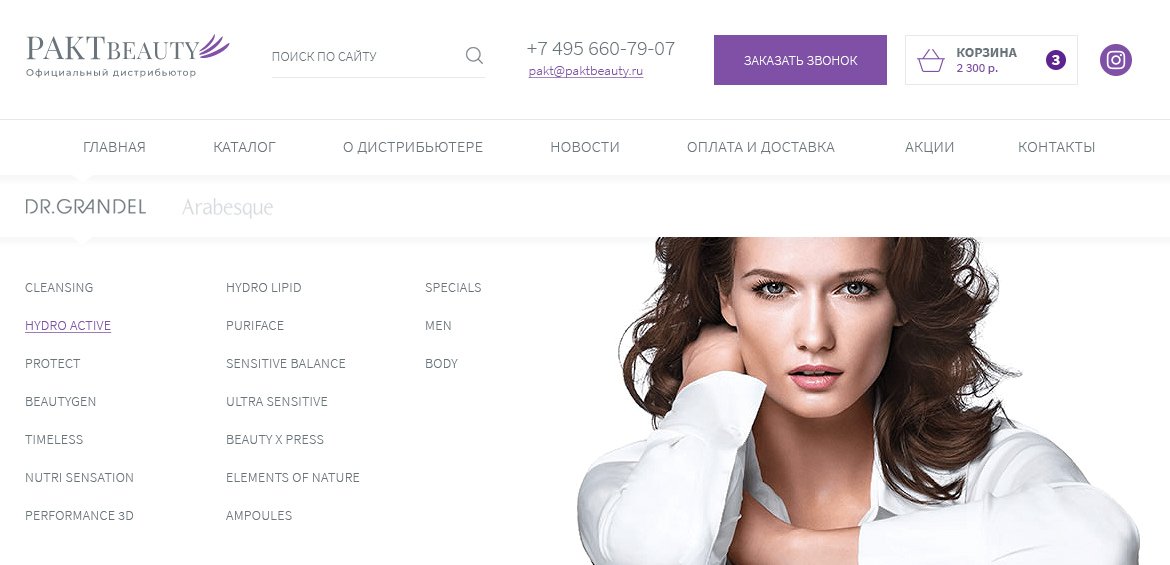Click the search magnifier icon
This screenshot has width=1170, height=565.
tap(474, 56)
